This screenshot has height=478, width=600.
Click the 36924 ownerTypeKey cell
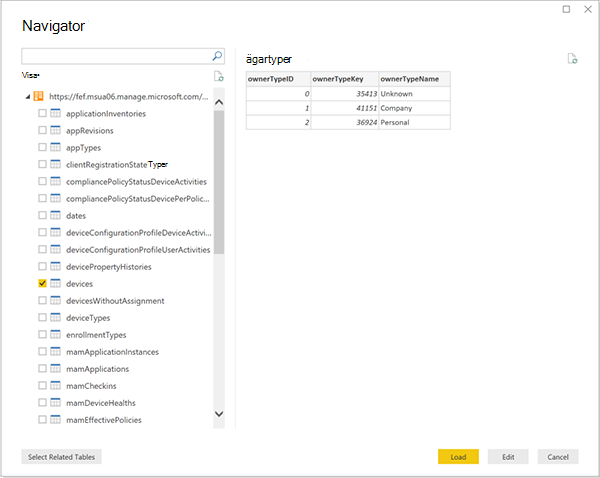[x=344, y=122]
